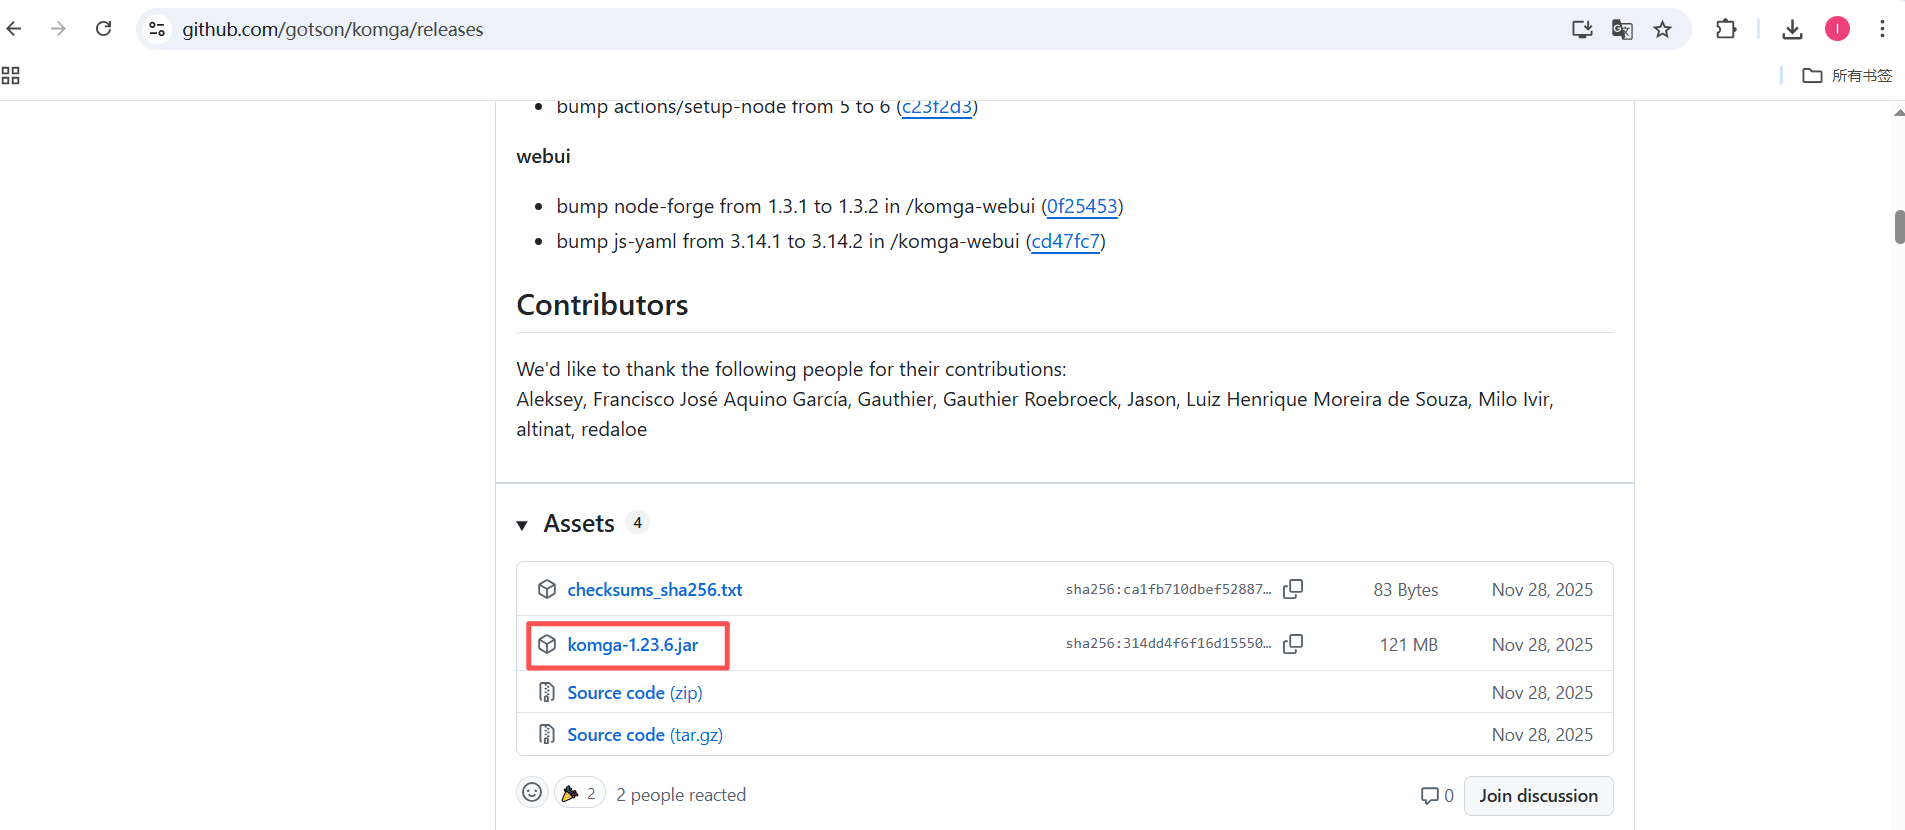Viewport: 1905px width, 830px height.
Task: Click the '121 MB' file size text
Action: 1409,645
